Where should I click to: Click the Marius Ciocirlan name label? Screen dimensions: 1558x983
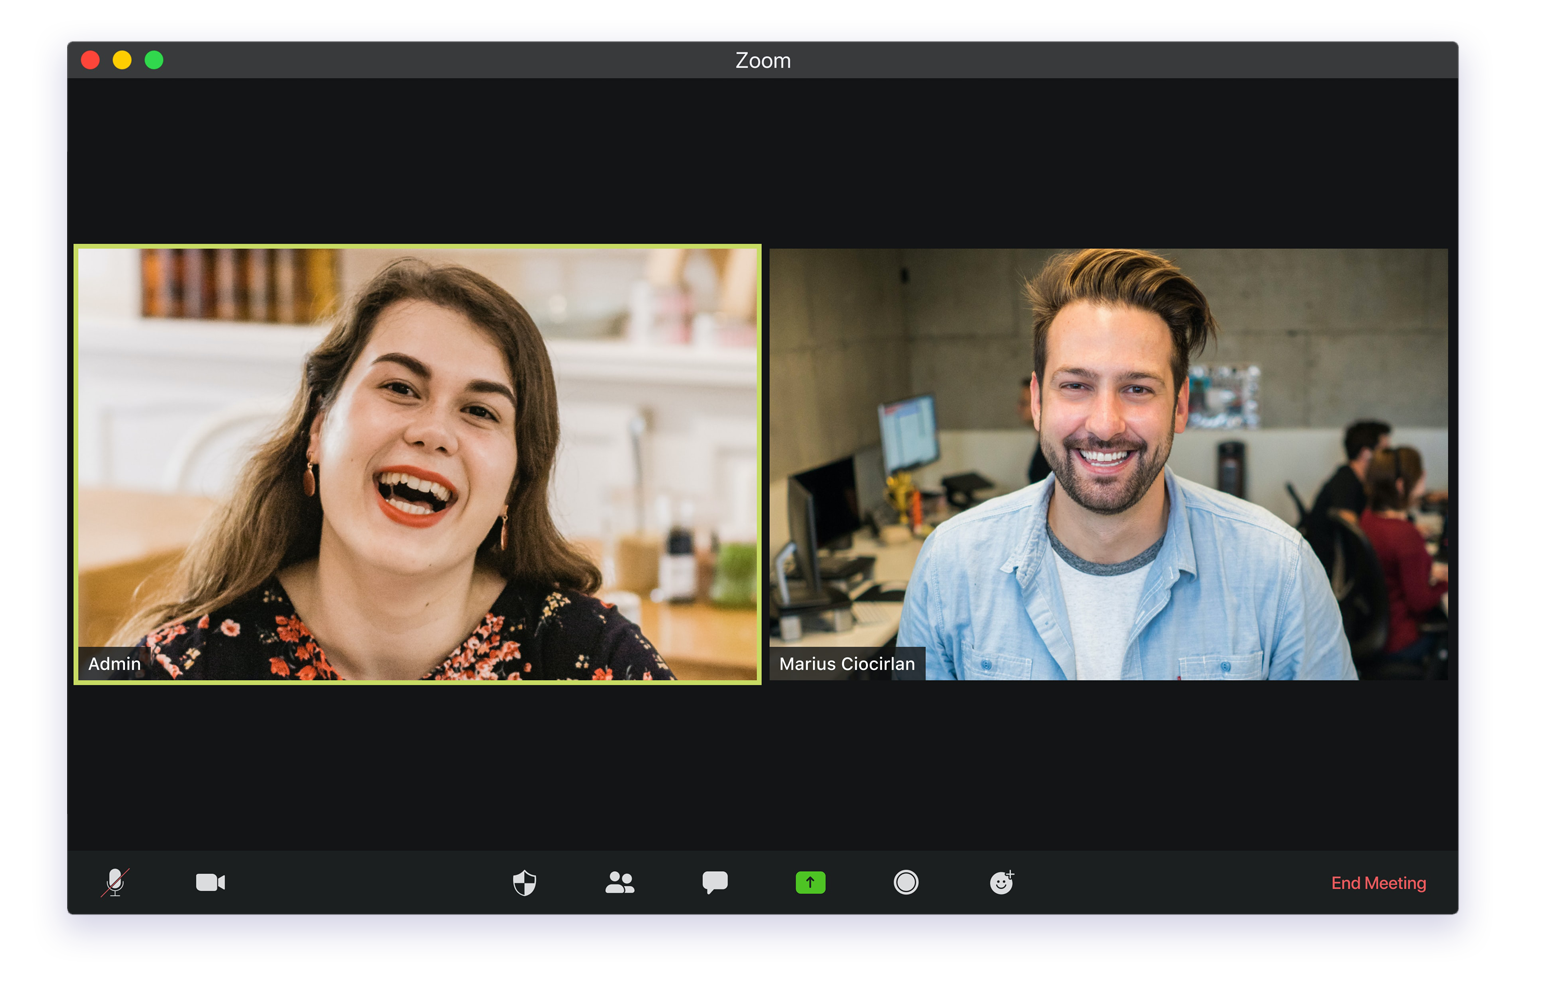847,664
